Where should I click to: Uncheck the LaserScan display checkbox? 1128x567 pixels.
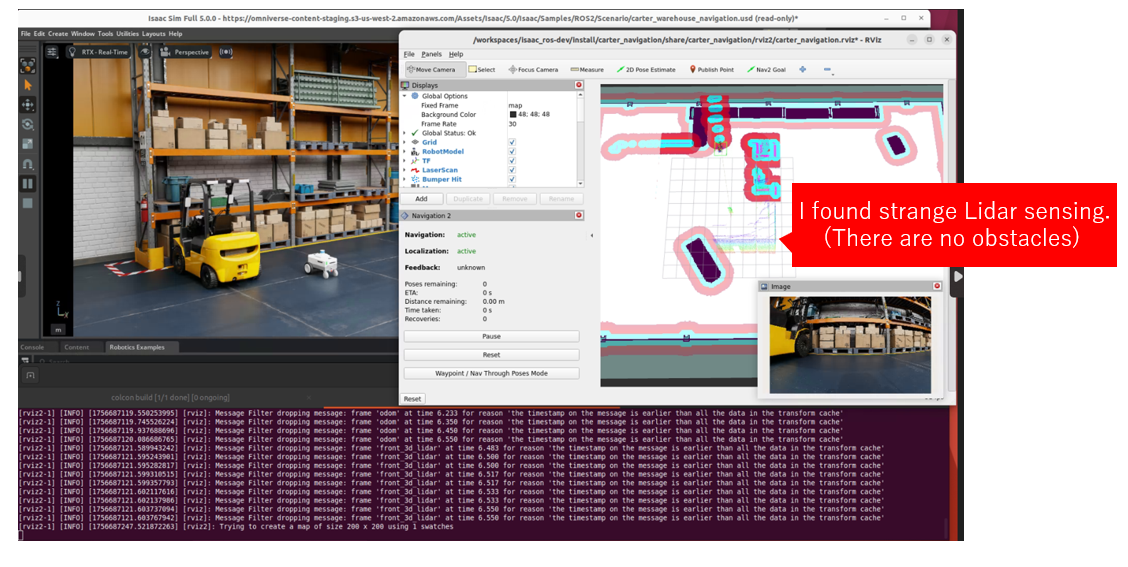click(512, 171)
